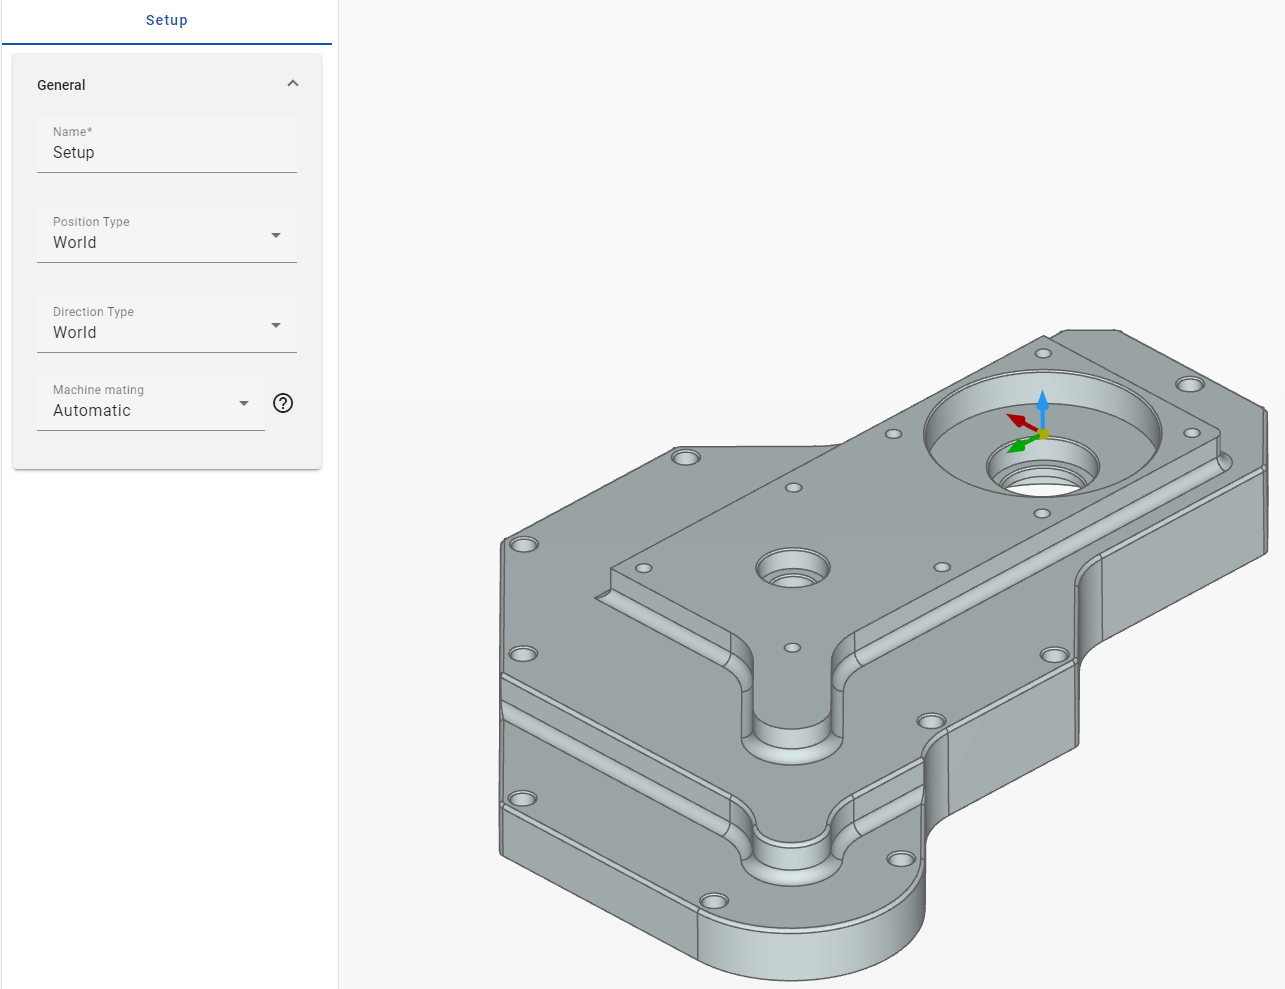Screen dimensions: 1285x989
Task: Edit the Name field containing Setup
Action: (167, 145)
